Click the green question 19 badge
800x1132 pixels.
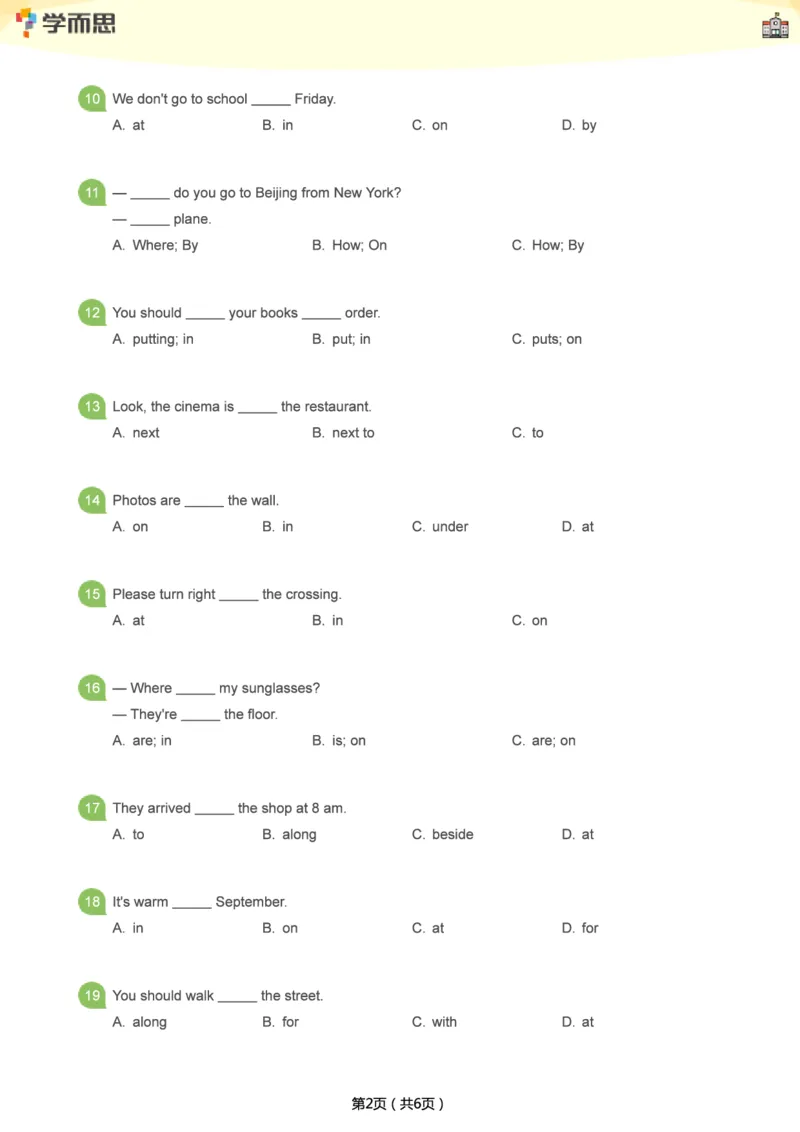pyautogui.click(x=92, y=996)
